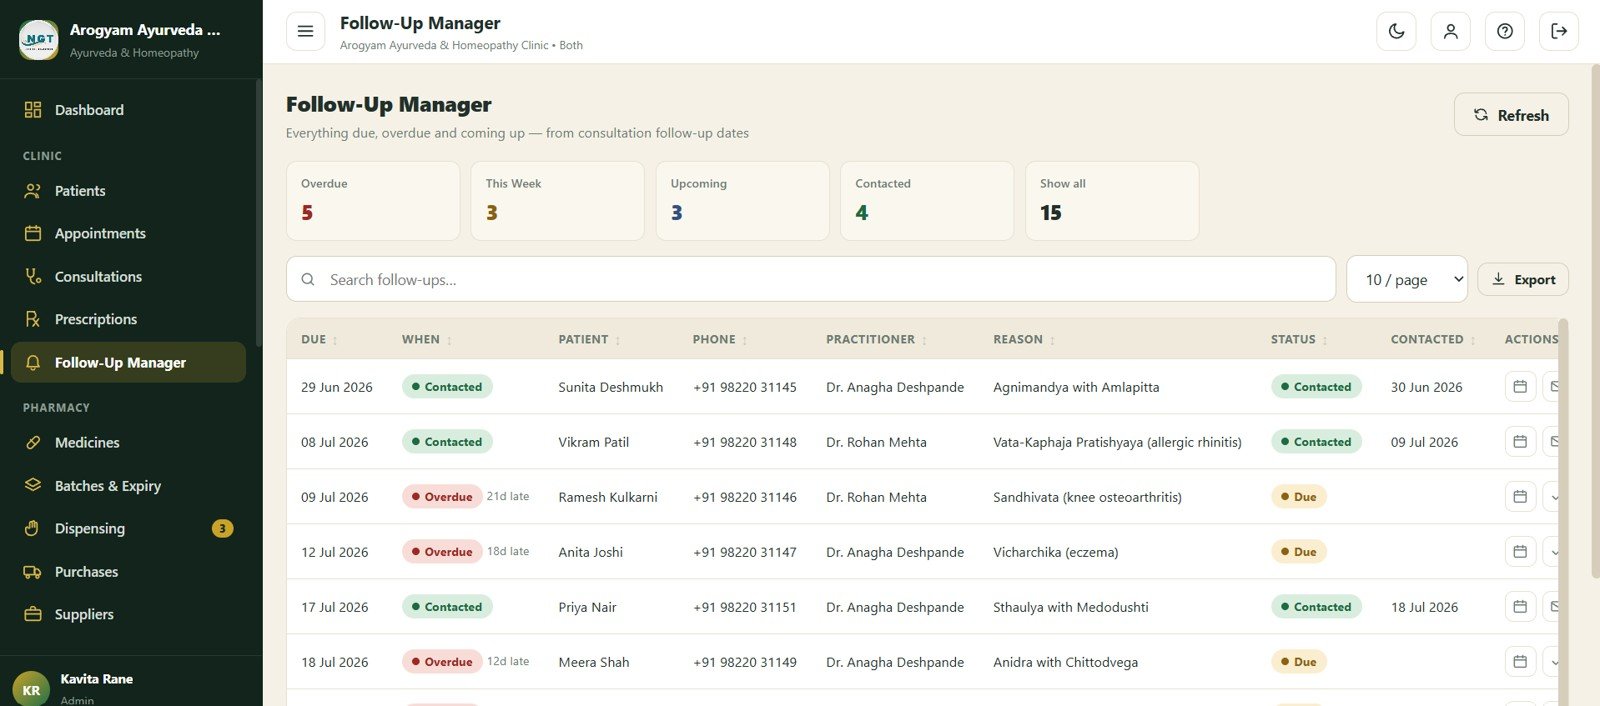
Task: Click contacted date 18 Jul 2026
Action: (x=1424, y=607)
